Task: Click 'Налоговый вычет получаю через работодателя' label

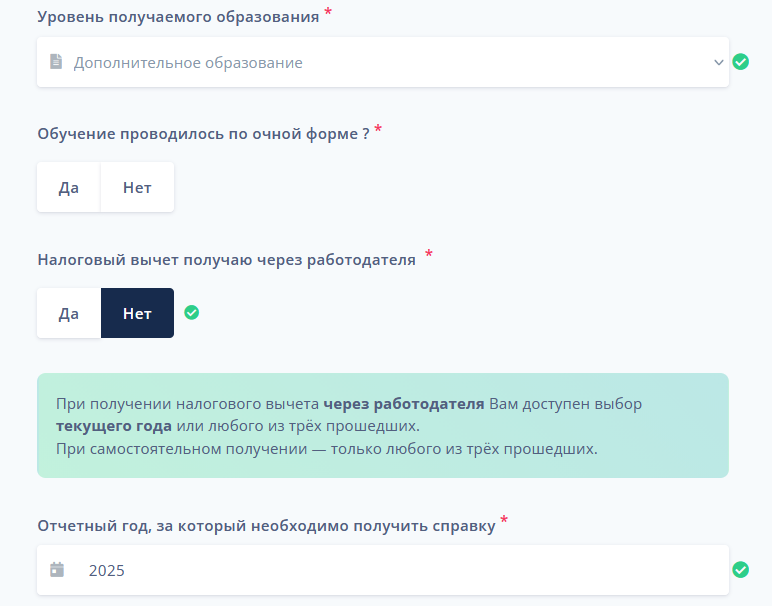Action: (226, 259)
